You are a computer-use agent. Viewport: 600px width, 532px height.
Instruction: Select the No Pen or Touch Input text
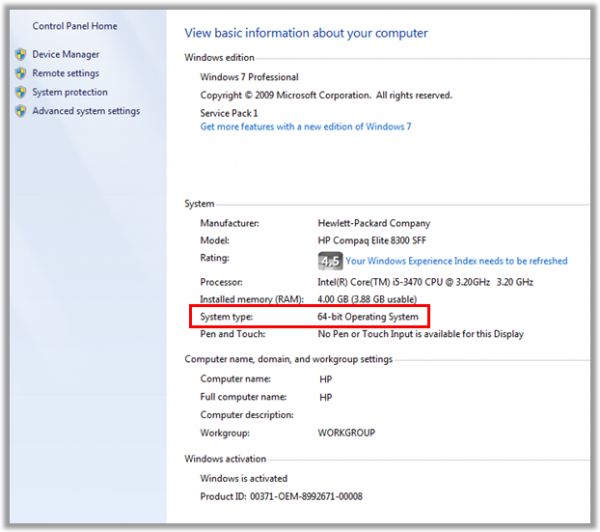click(421, 334)
